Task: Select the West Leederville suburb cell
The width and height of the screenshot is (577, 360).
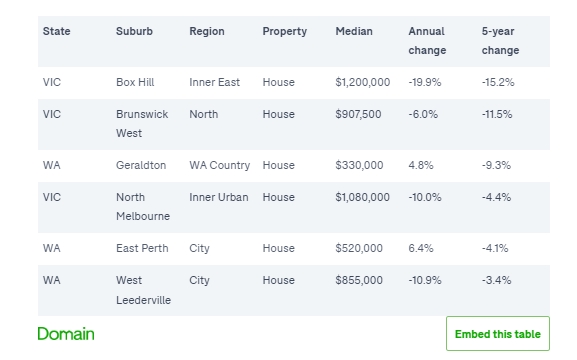Action: pyautogui.click(x=143, y=290)
